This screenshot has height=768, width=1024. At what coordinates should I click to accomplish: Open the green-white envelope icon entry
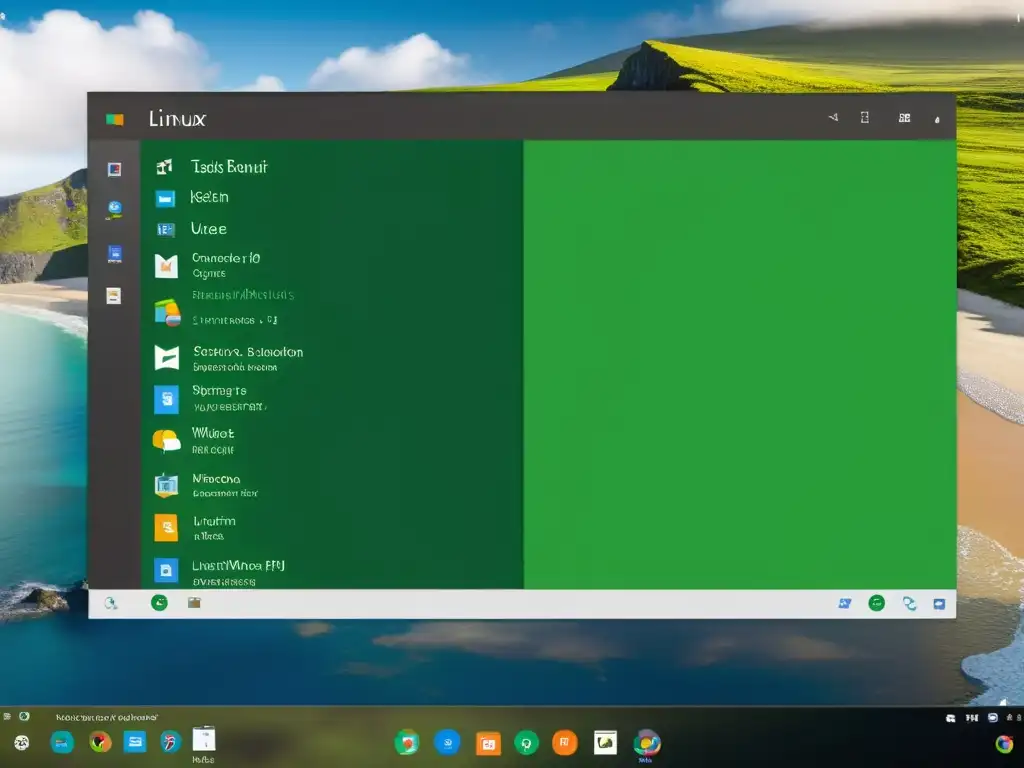pos(167,357)
